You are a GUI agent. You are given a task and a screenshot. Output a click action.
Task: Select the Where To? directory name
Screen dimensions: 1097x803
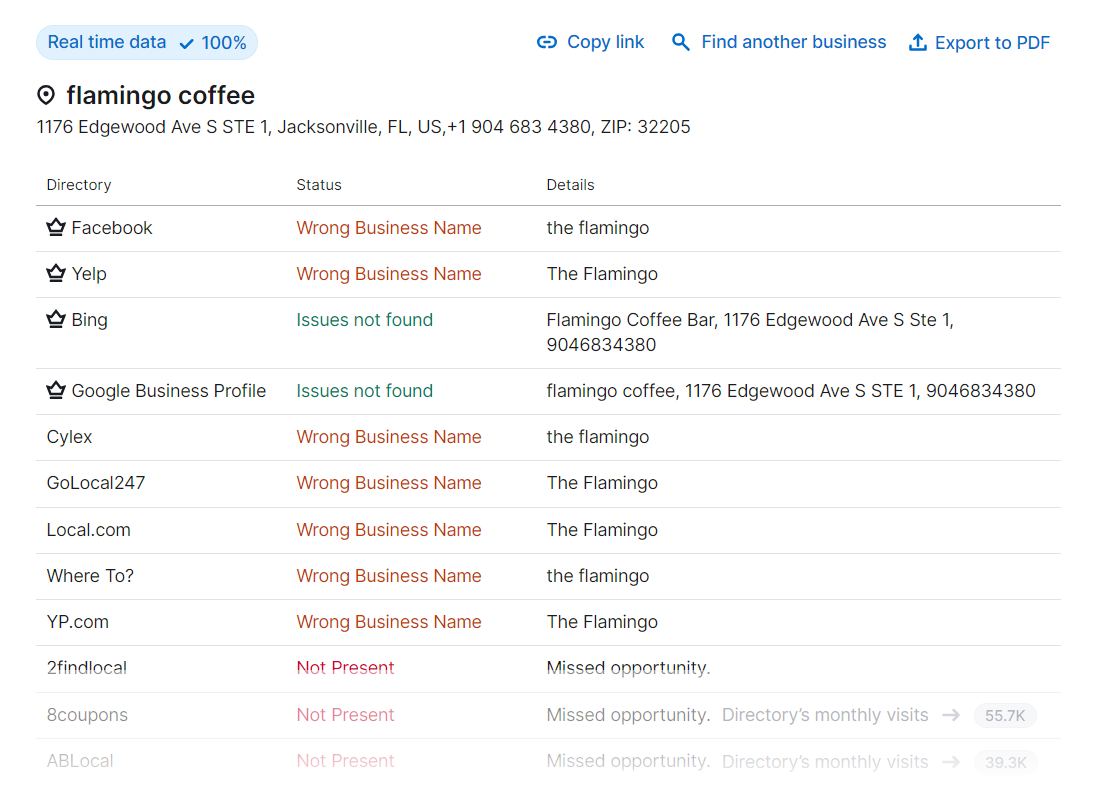90,576
